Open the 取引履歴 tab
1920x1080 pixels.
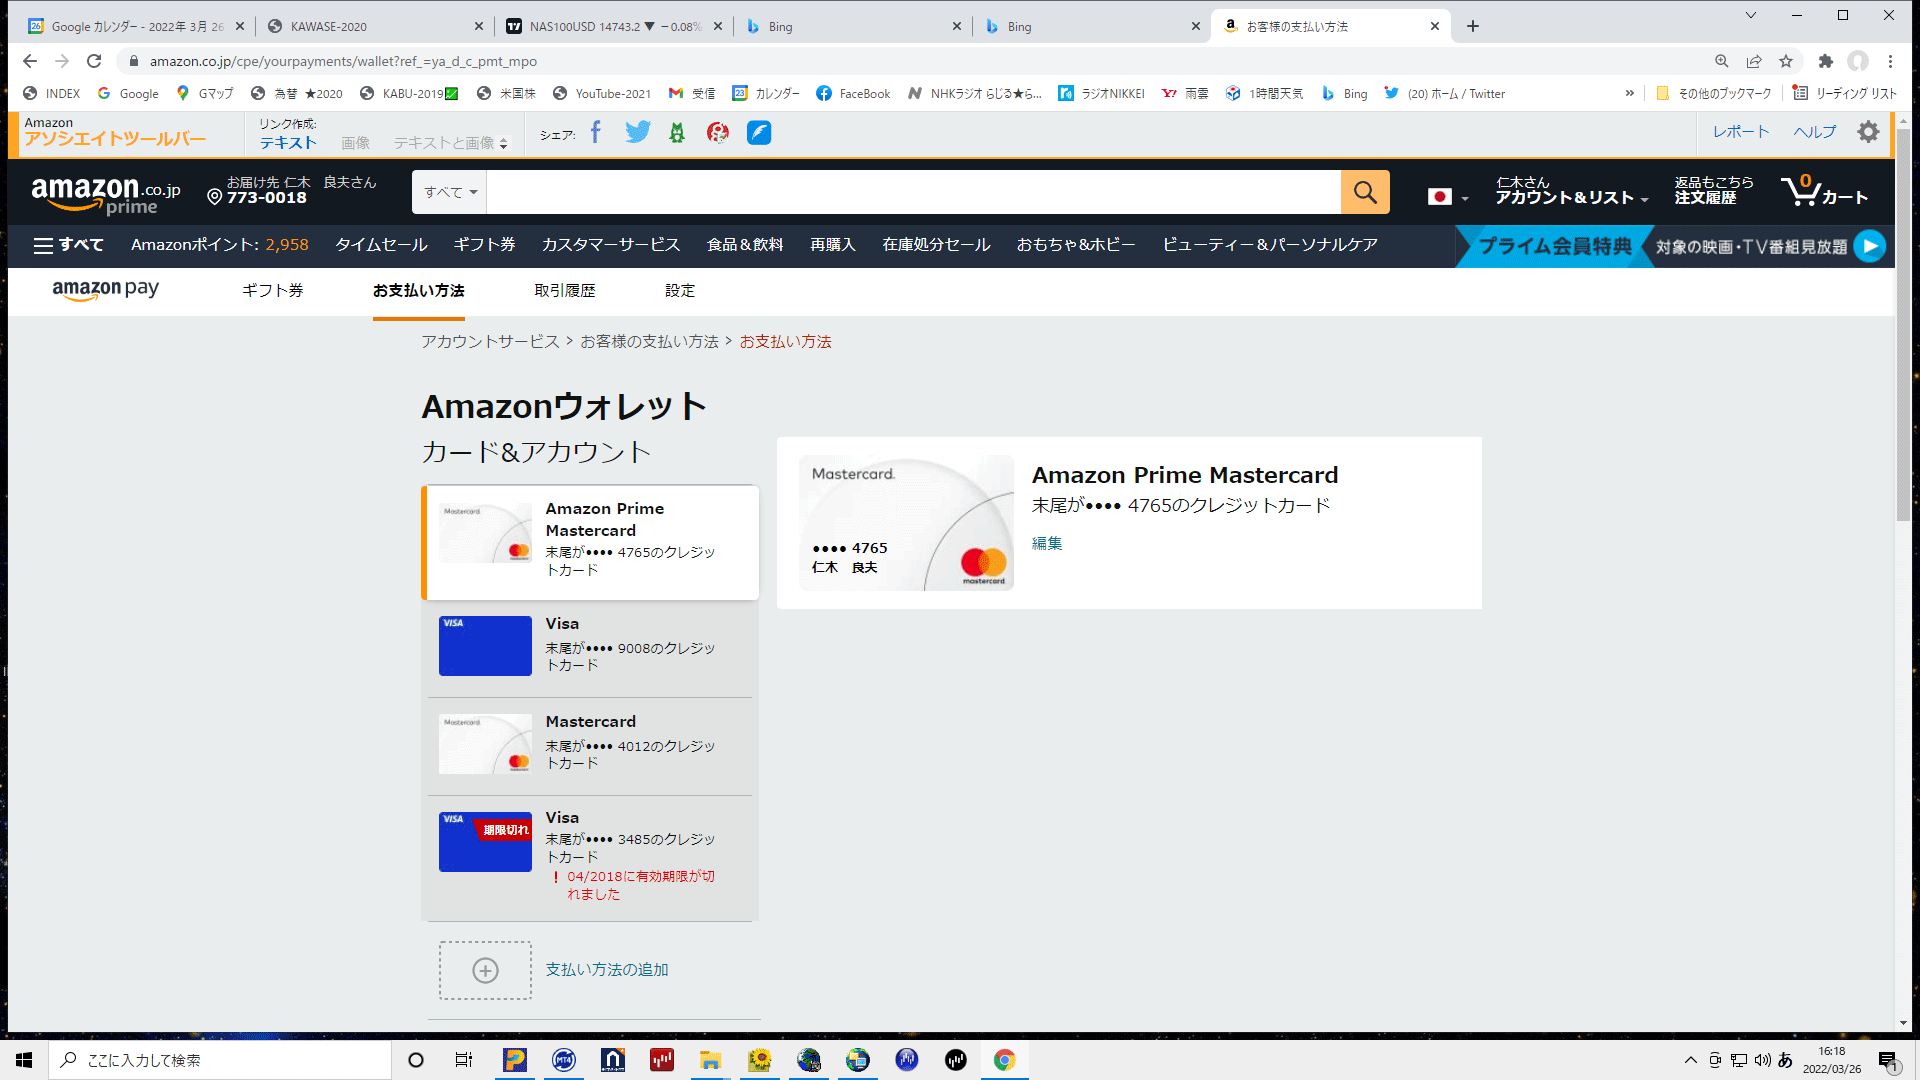[x=564, y=291]
